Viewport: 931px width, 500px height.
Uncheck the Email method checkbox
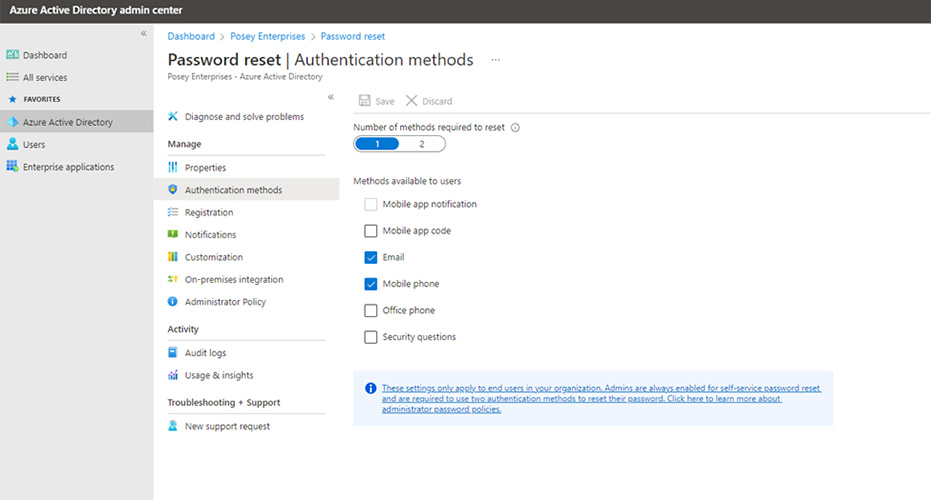[370, 257]
